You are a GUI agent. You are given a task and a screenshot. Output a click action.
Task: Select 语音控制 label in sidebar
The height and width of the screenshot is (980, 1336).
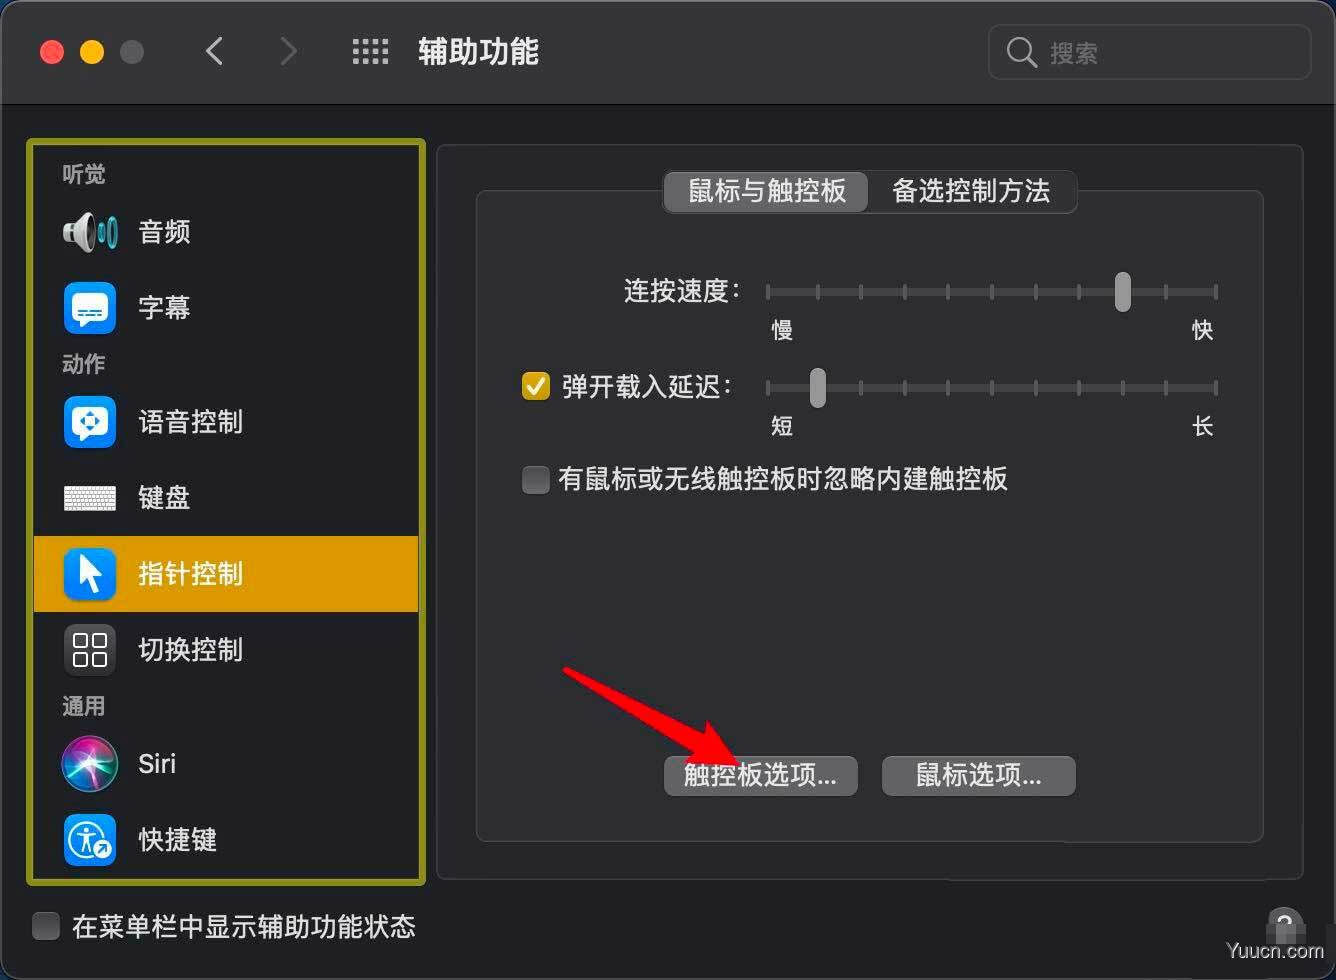pyautogui.click(x=190, y=422)
